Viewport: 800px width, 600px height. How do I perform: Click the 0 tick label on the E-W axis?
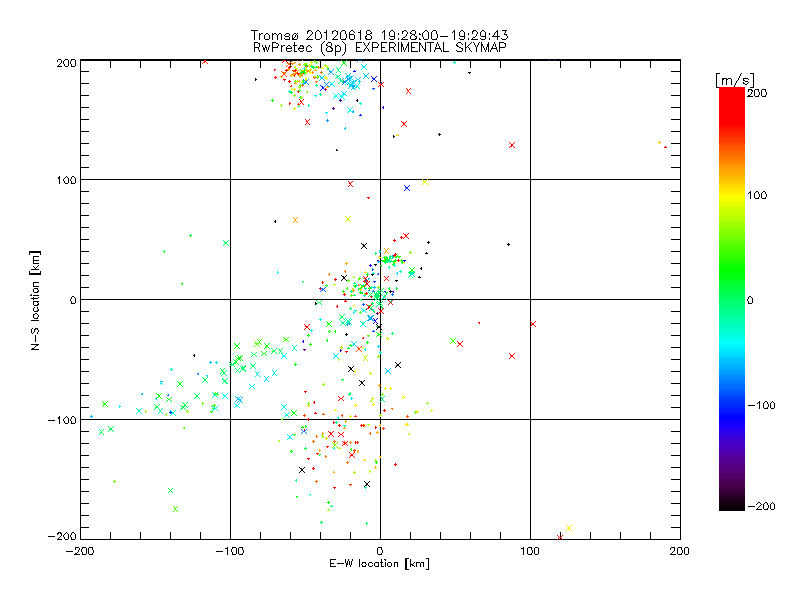(380, 551)
